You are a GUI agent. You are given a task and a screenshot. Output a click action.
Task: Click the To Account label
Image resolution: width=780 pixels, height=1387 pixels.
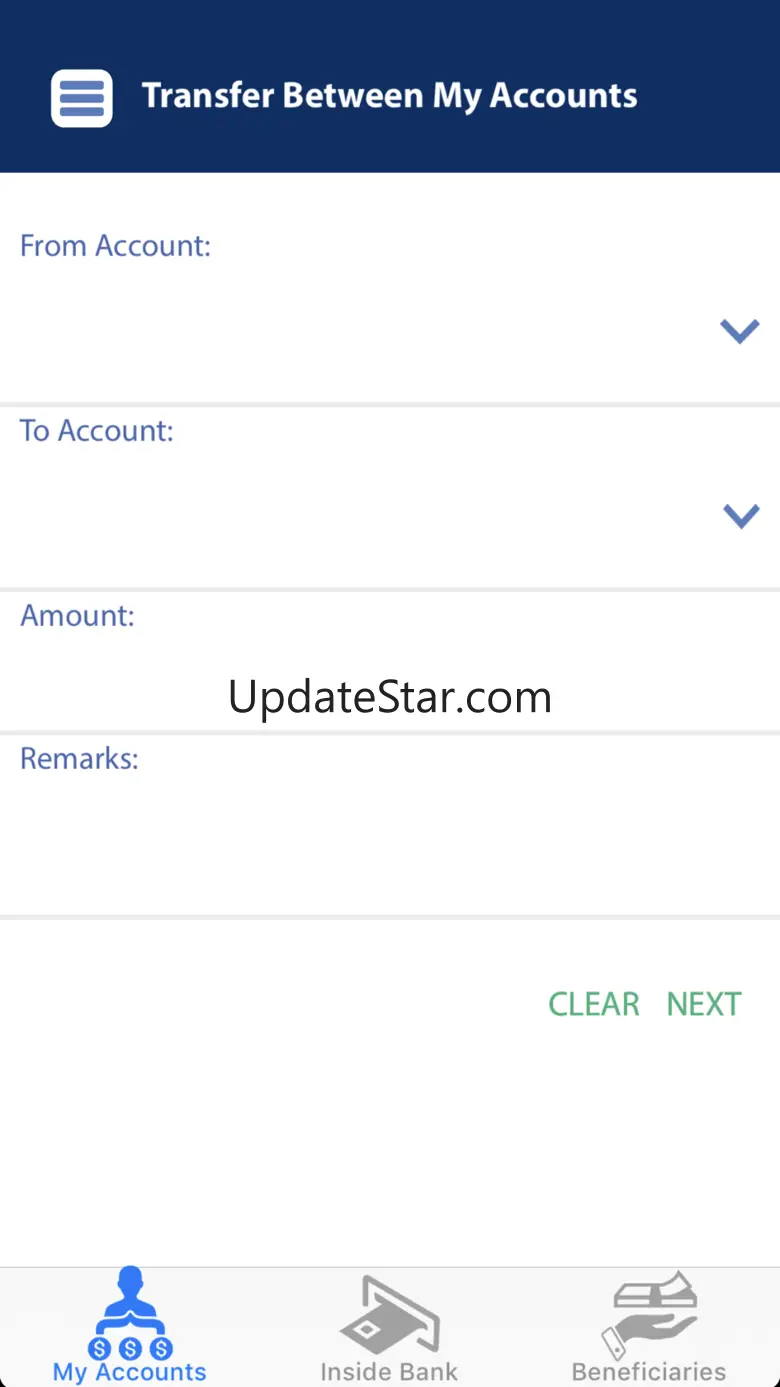click(x=97, y=431)
